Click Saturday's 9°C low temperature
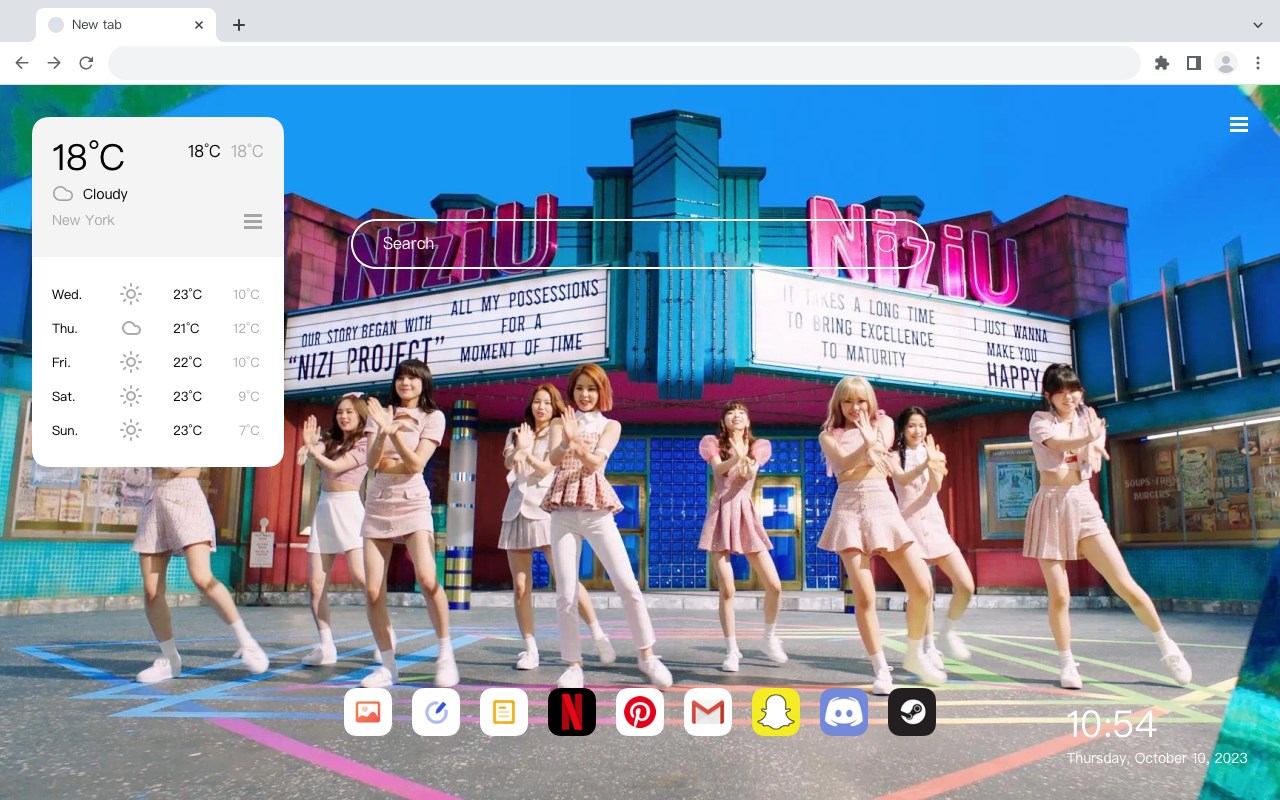Image resolution: width=1280 pixels, height=800 pixels. (249, 397)
